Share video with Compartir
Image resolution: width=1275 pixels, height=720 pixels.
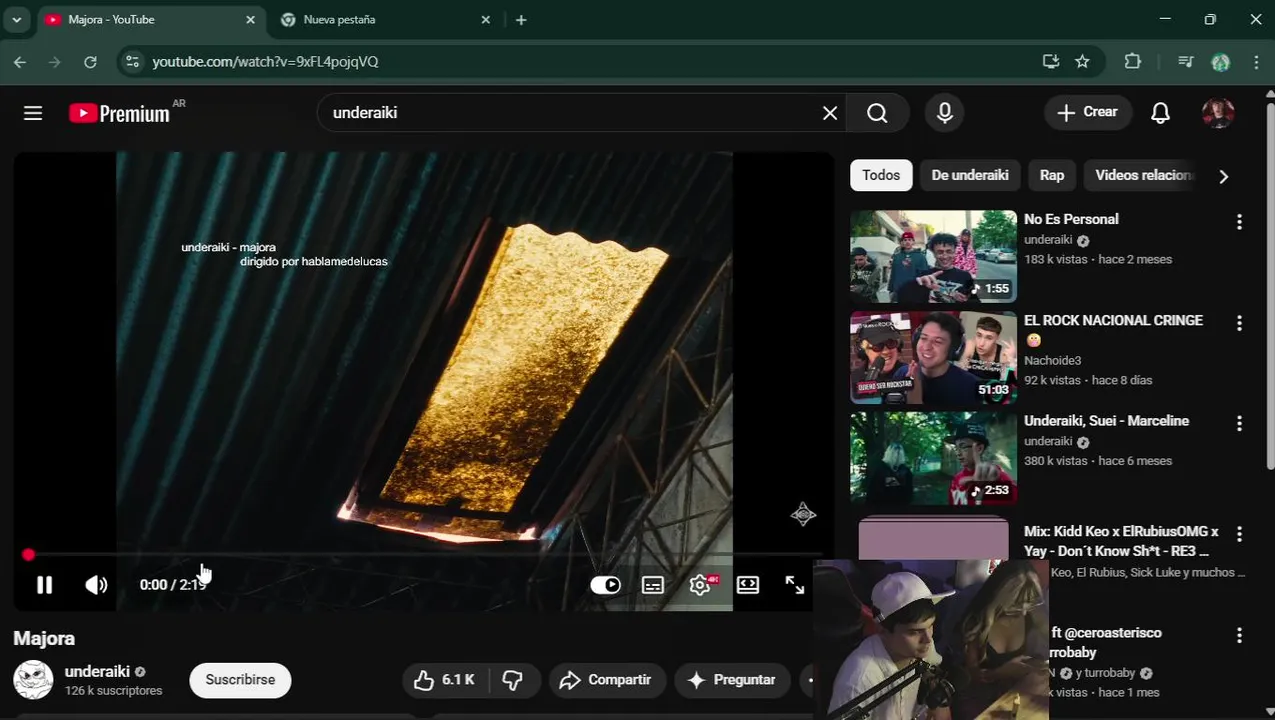pos(606,680)
